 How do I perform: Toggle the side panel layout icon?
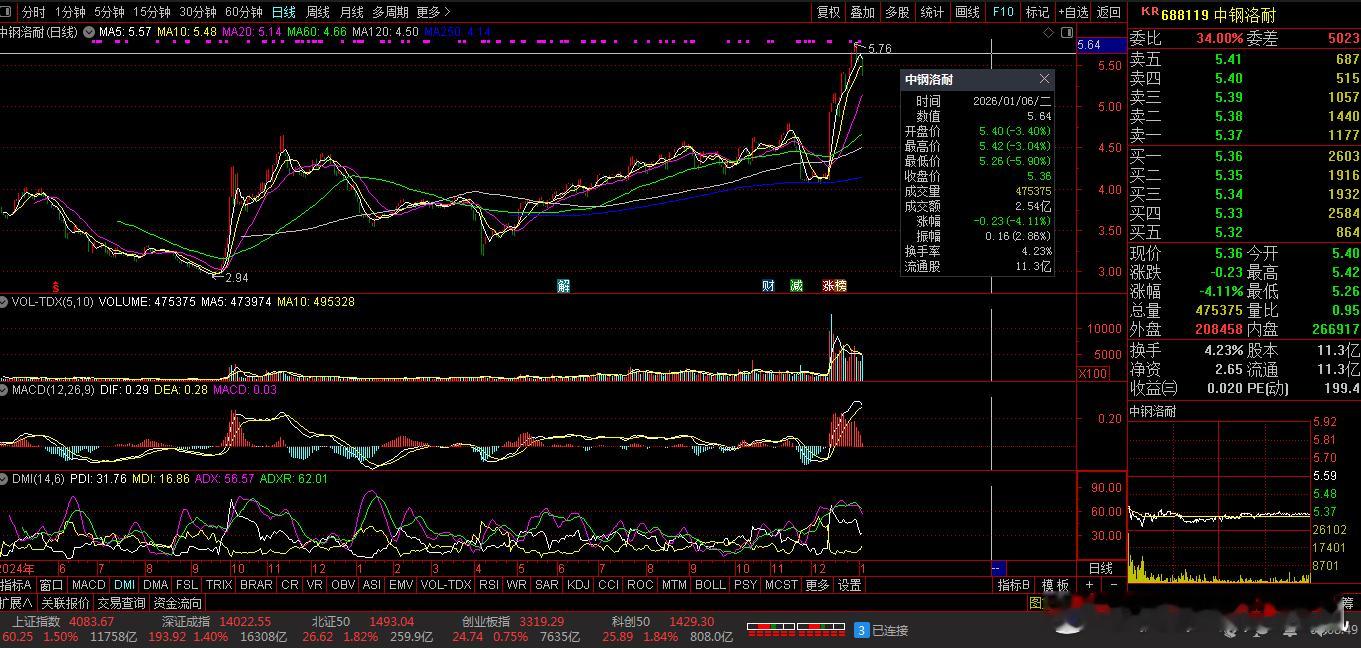coord(1065,33)
